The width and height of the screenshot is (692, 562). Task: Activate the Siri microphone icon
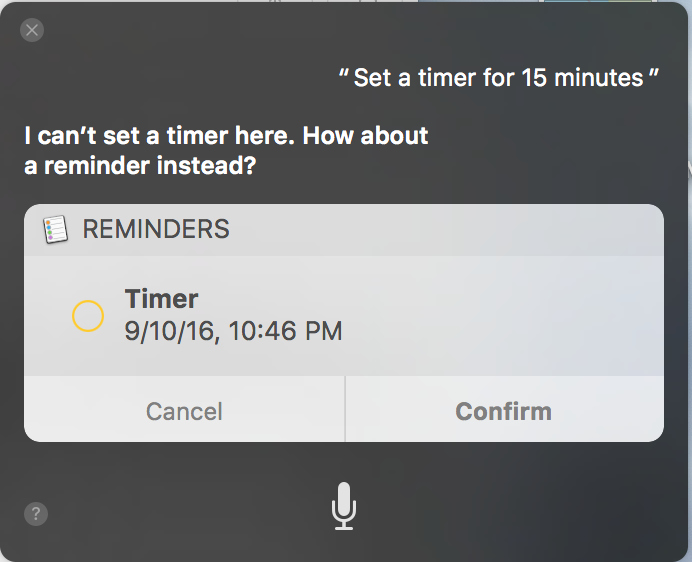(344, 506)
